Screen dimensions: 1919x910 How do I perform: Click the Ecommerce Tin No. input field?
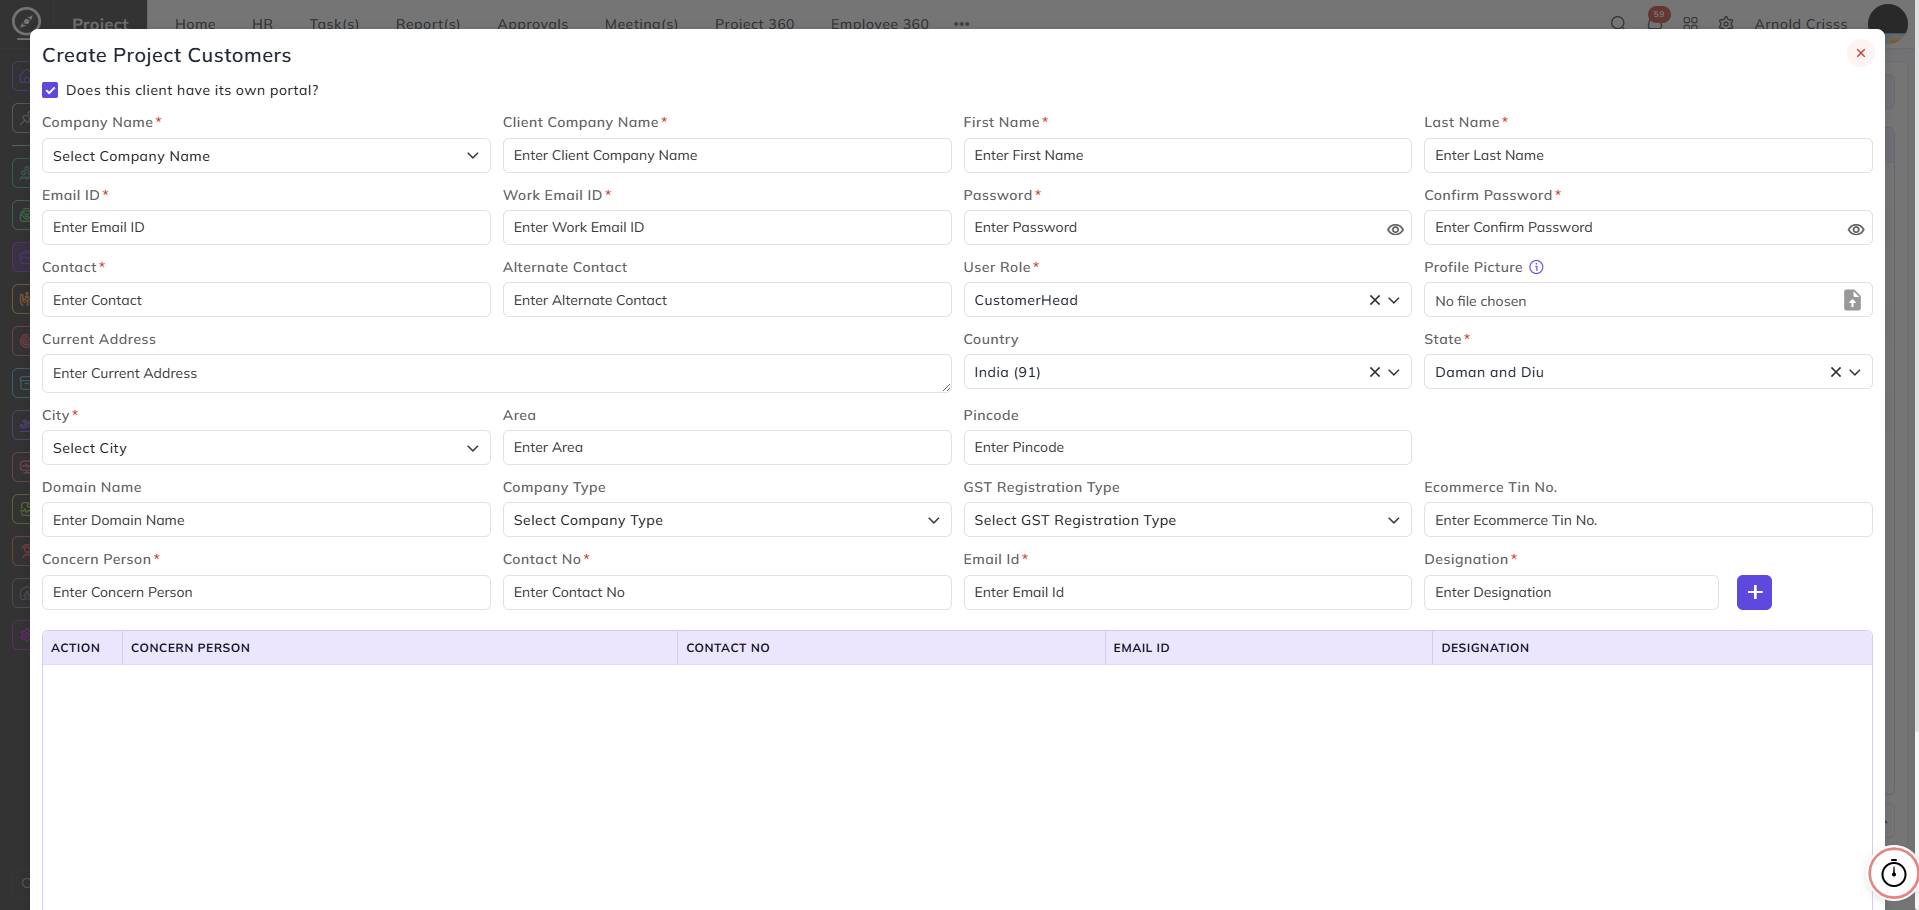point(1648,520)
